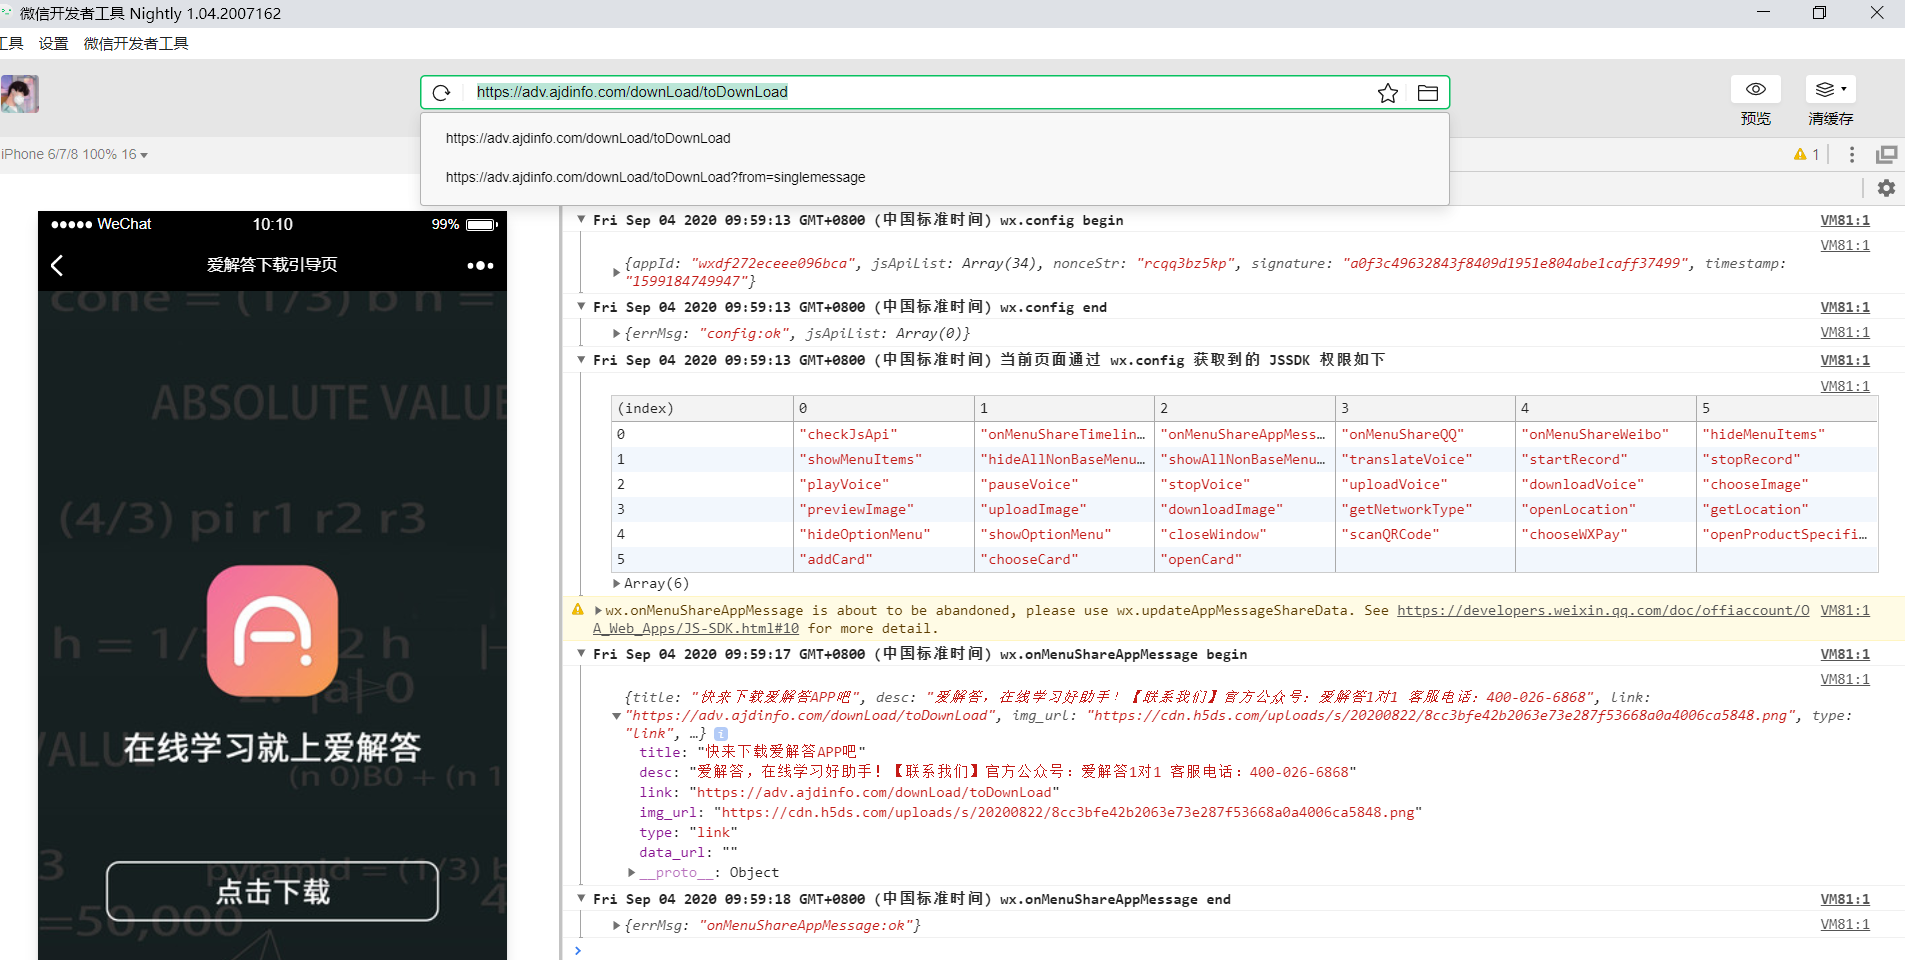
Task: Open VM81:1 link on onMenuShareAppMessage end row
Action: pos(1845,899)
